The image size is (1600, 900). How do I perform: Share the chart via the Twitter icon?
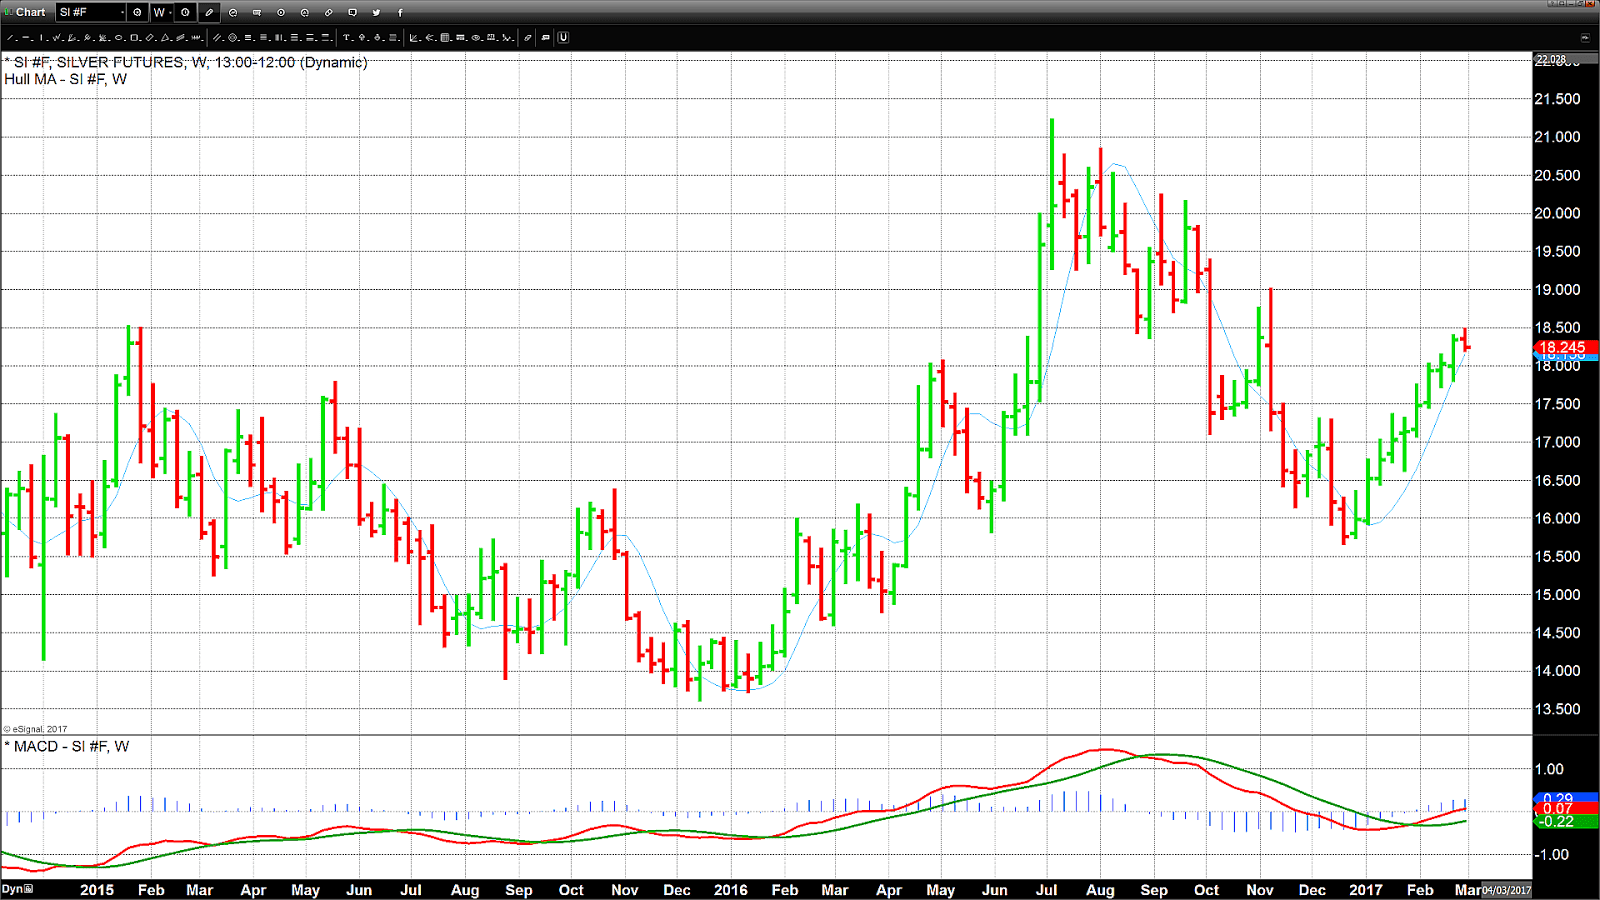coord(377,12)
